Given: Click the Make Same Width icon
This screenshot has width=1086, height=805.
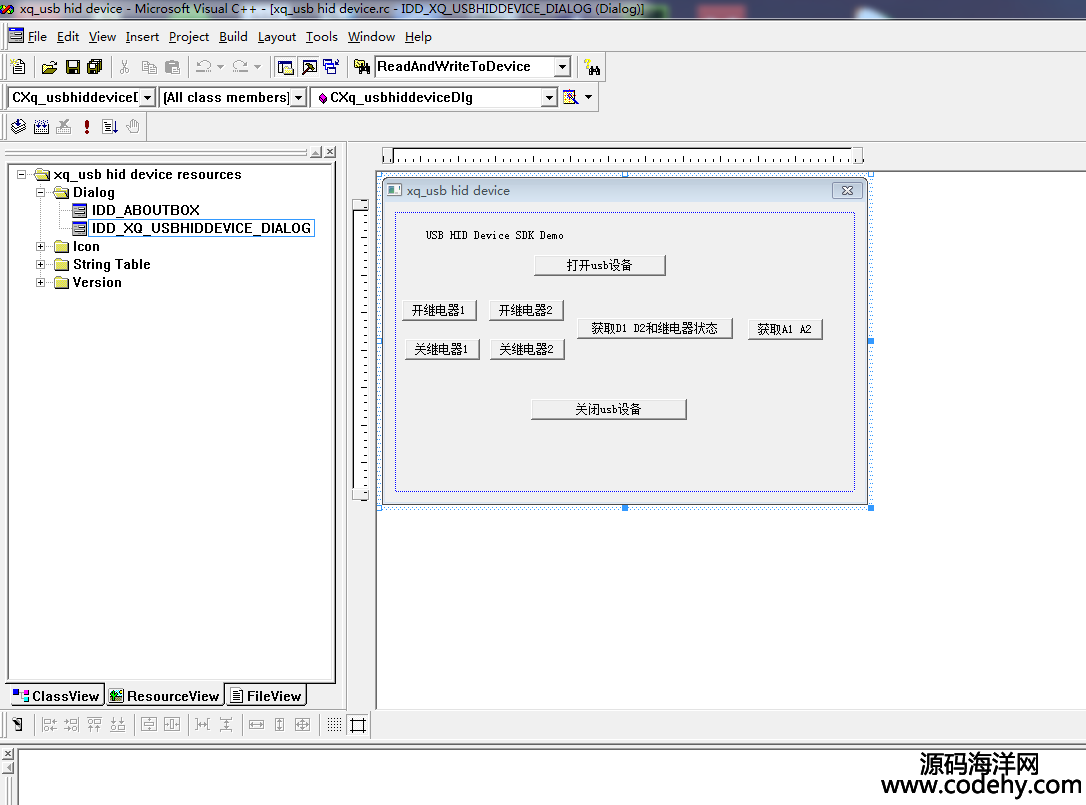Looking at the screenshot, I should 256,725.
